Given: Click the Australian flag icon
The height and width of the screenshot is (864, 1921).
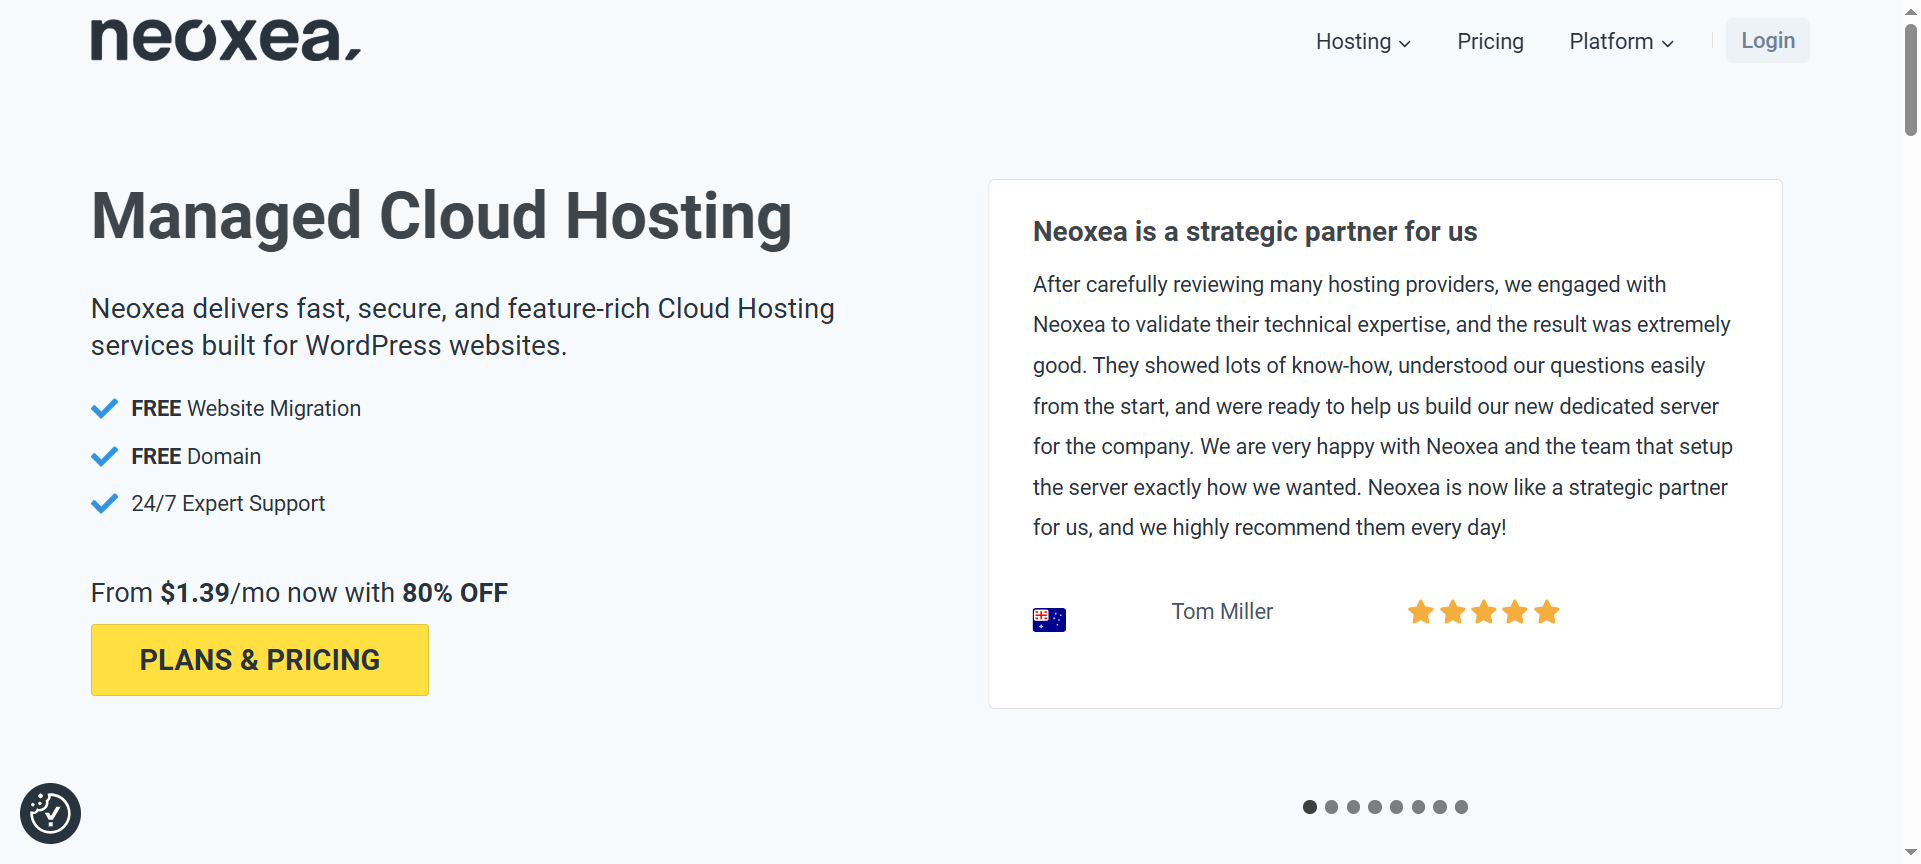Looking at the screenshot, I should pos(1049,620).
